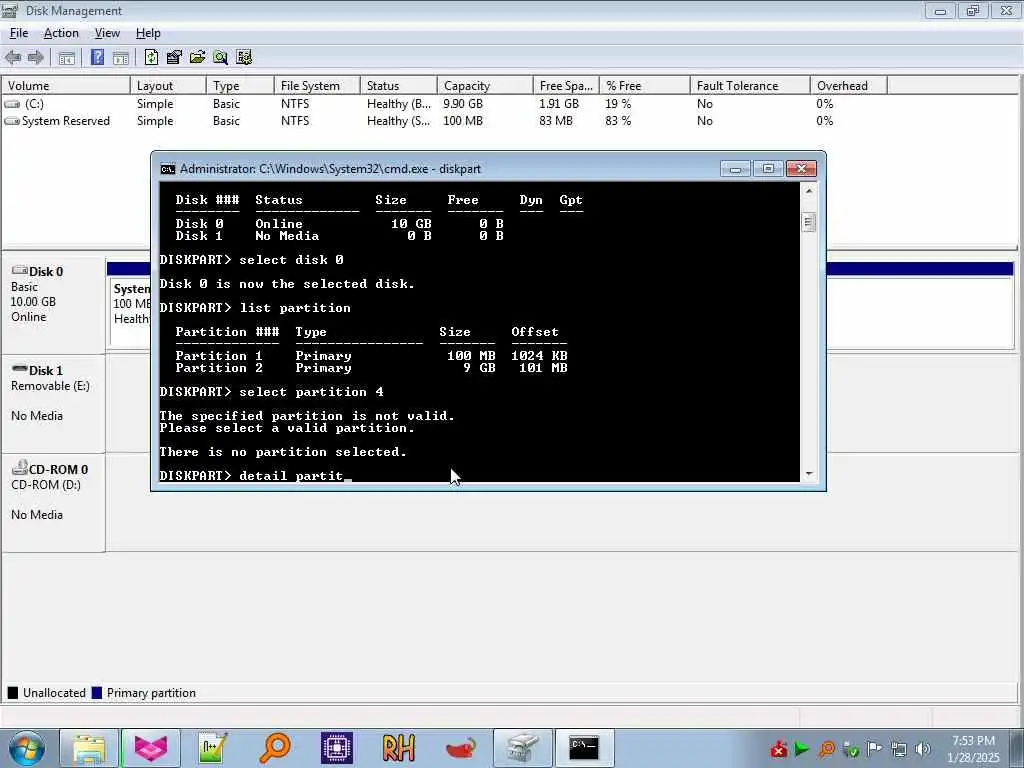Open Help via the blue question-mark toolbar icon
The image size is (1024, 768).
click(97, 57)
